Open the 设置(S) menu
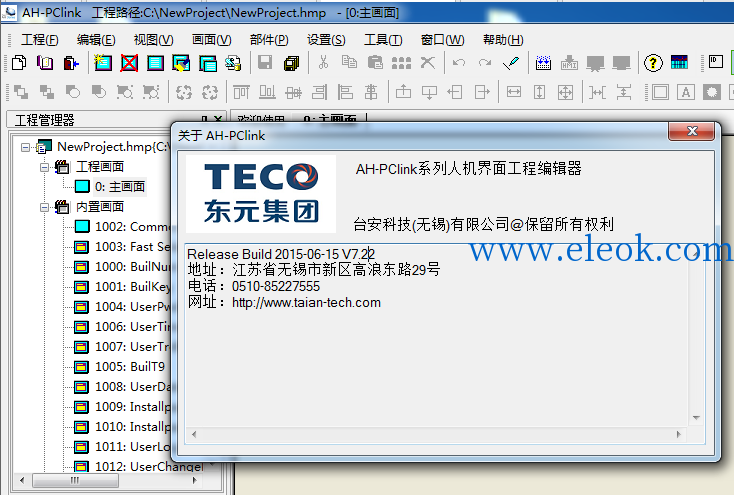The image size is (734, 495). coord(326,40)
